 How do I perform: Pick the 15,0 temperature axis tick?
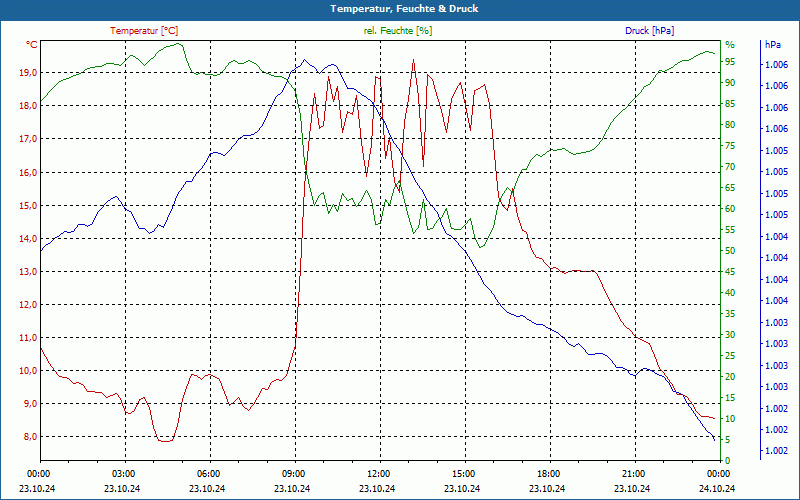[x=28, y=205]
